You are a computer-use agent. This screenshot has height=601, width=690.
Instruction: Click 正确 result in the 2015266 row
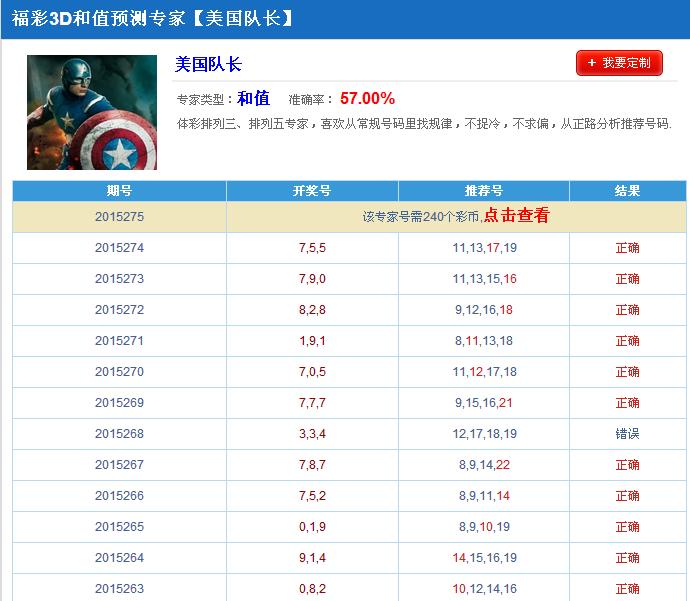pyautogui.click(x=628, y=496)
